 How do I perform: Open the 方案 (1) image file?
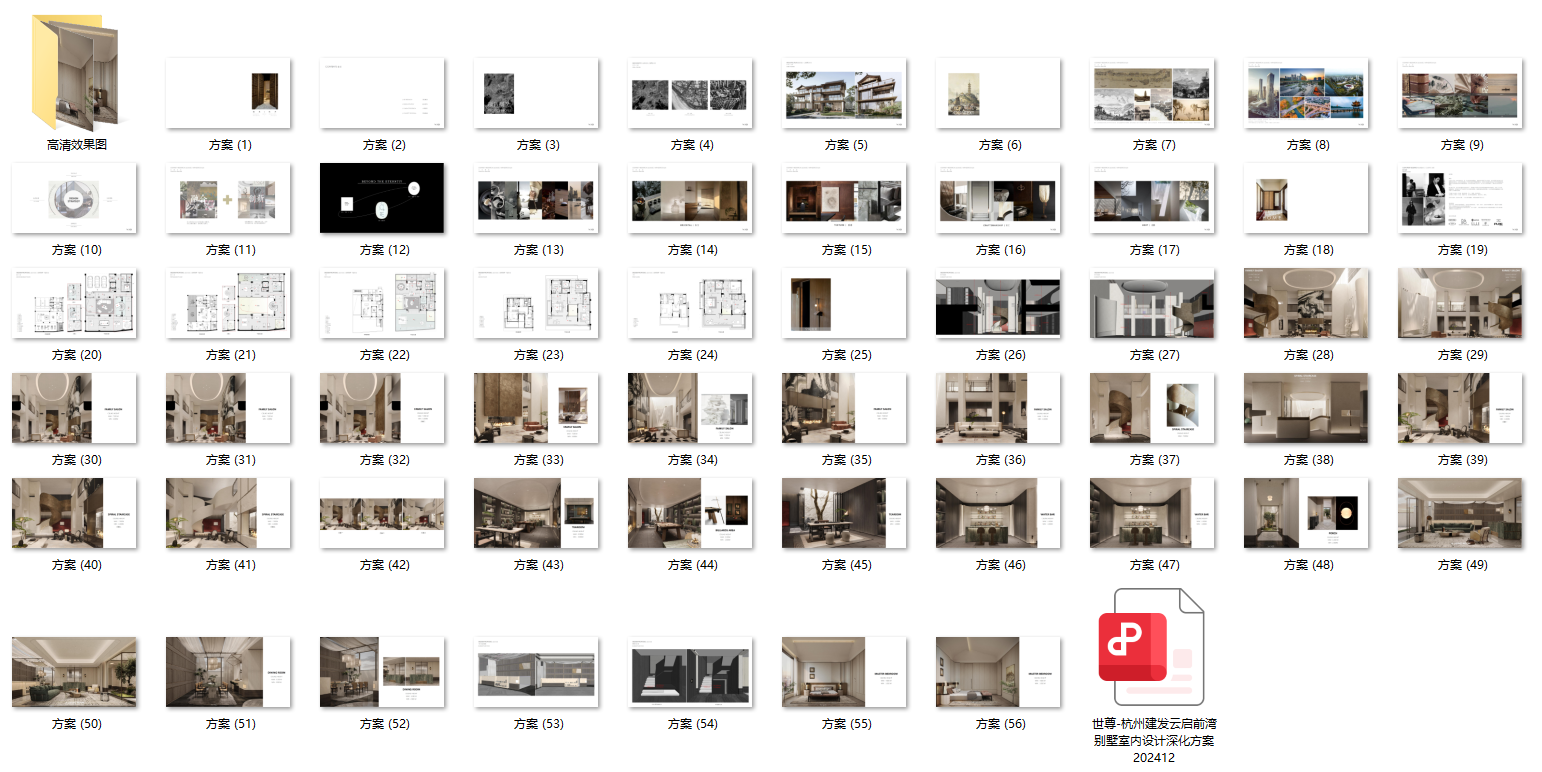(x=228, y=93)
